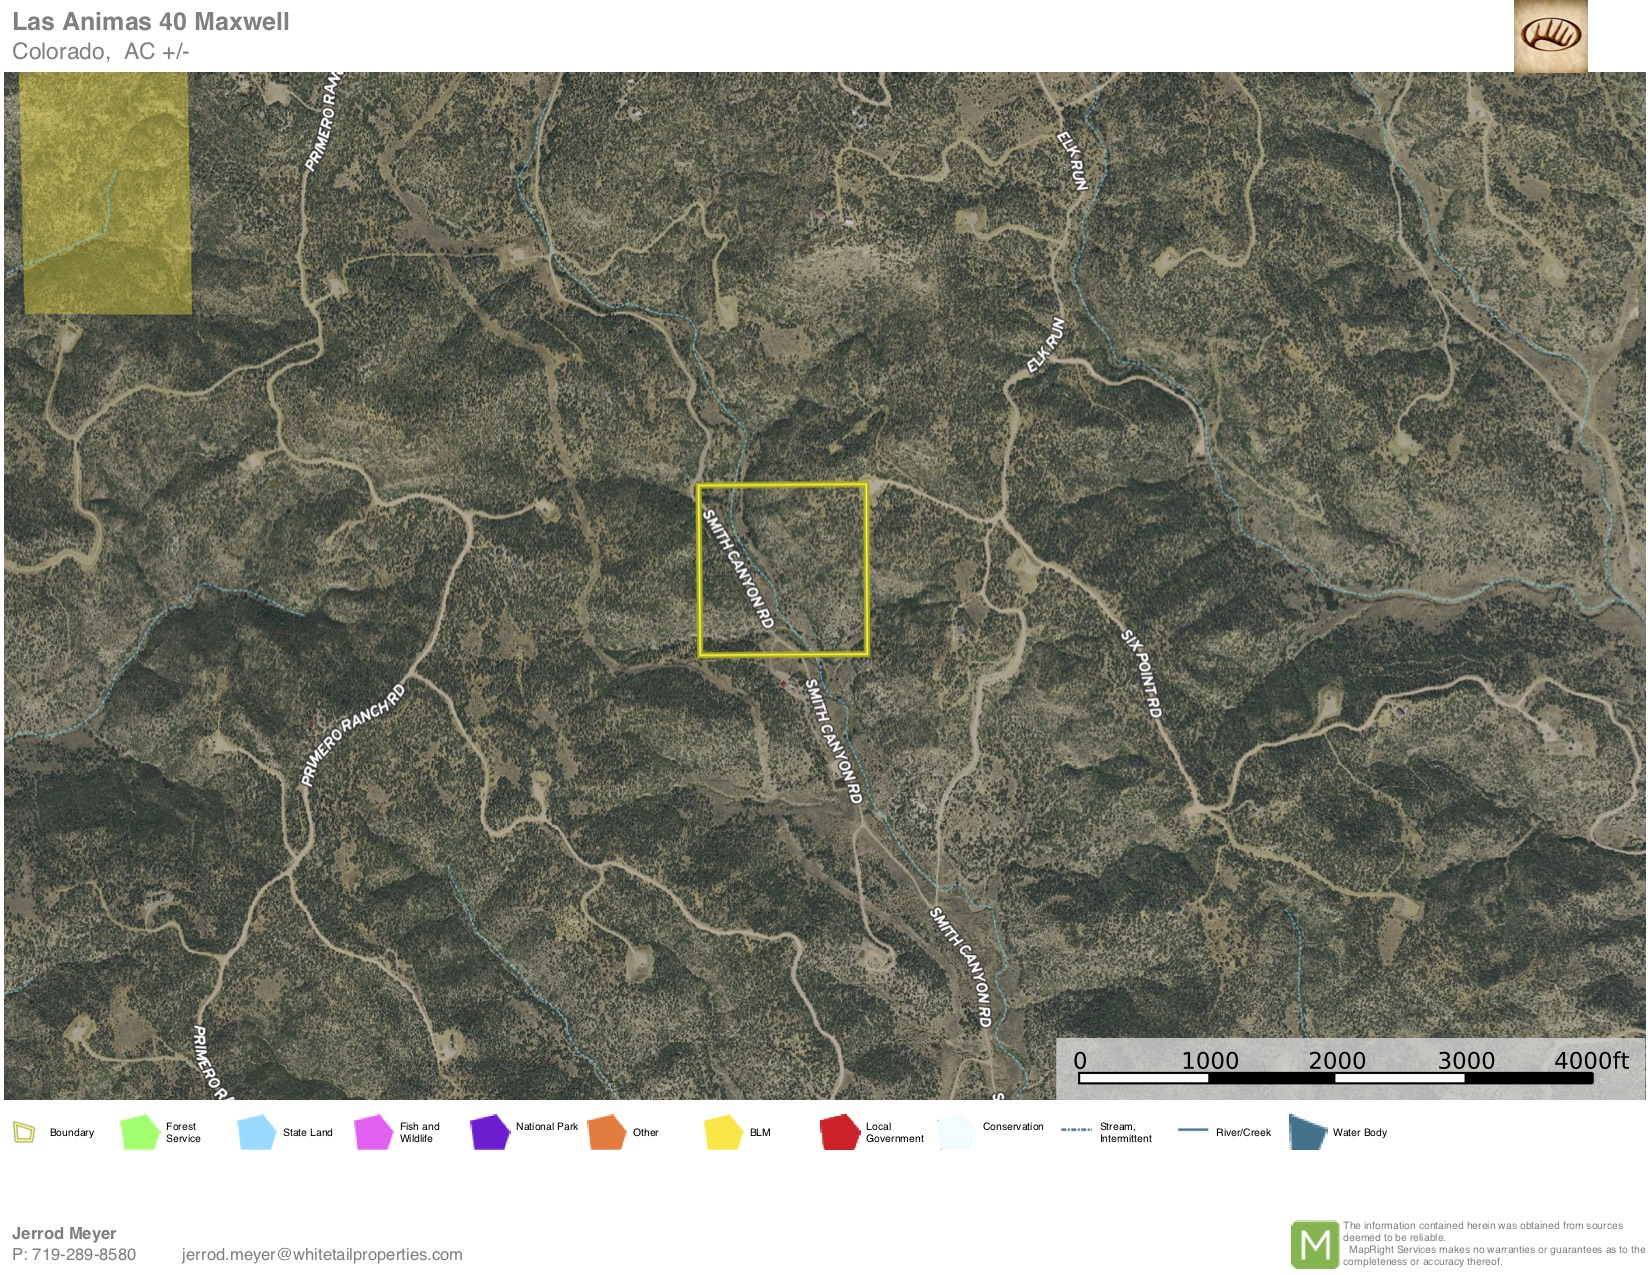This screenshot has height=1275, width=1650.
Task: Select the pink Fish and Wildlife icon
Action: click(x=373, y=1132)
